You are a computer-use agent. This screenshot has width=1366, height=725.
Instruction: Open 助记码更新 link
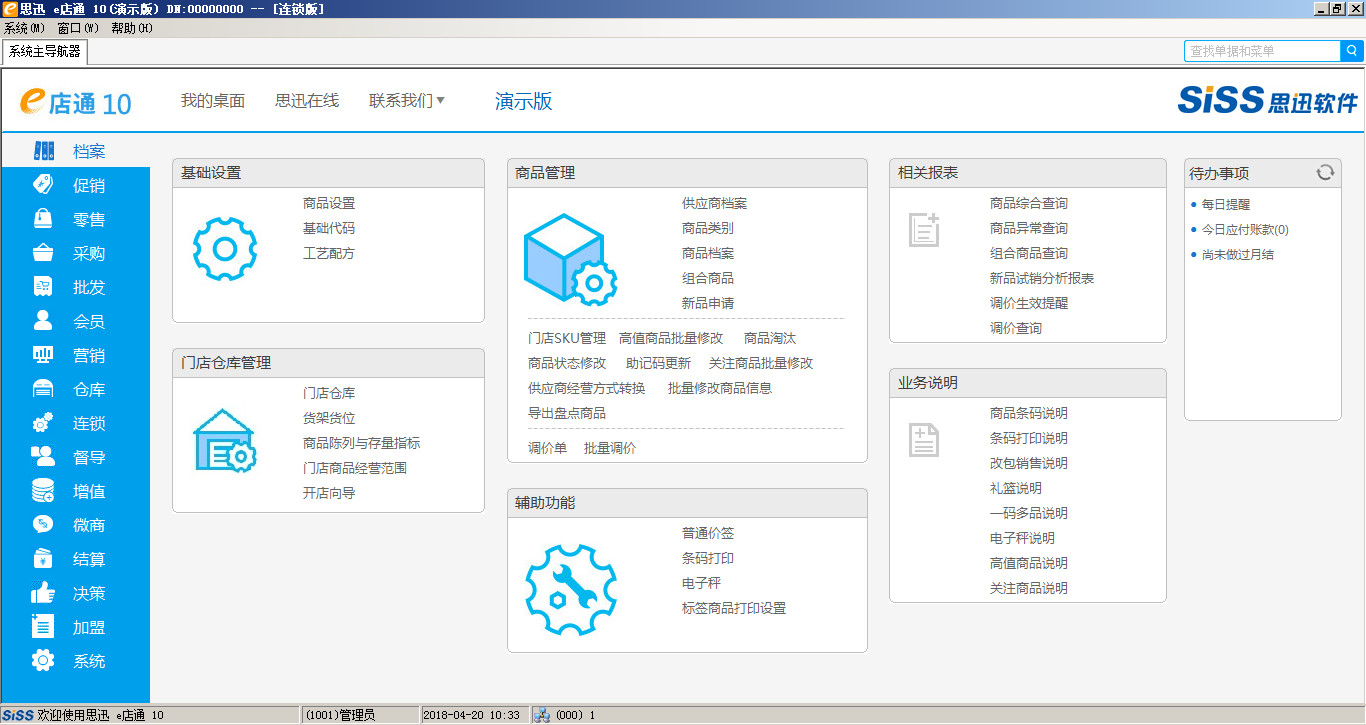658,363
